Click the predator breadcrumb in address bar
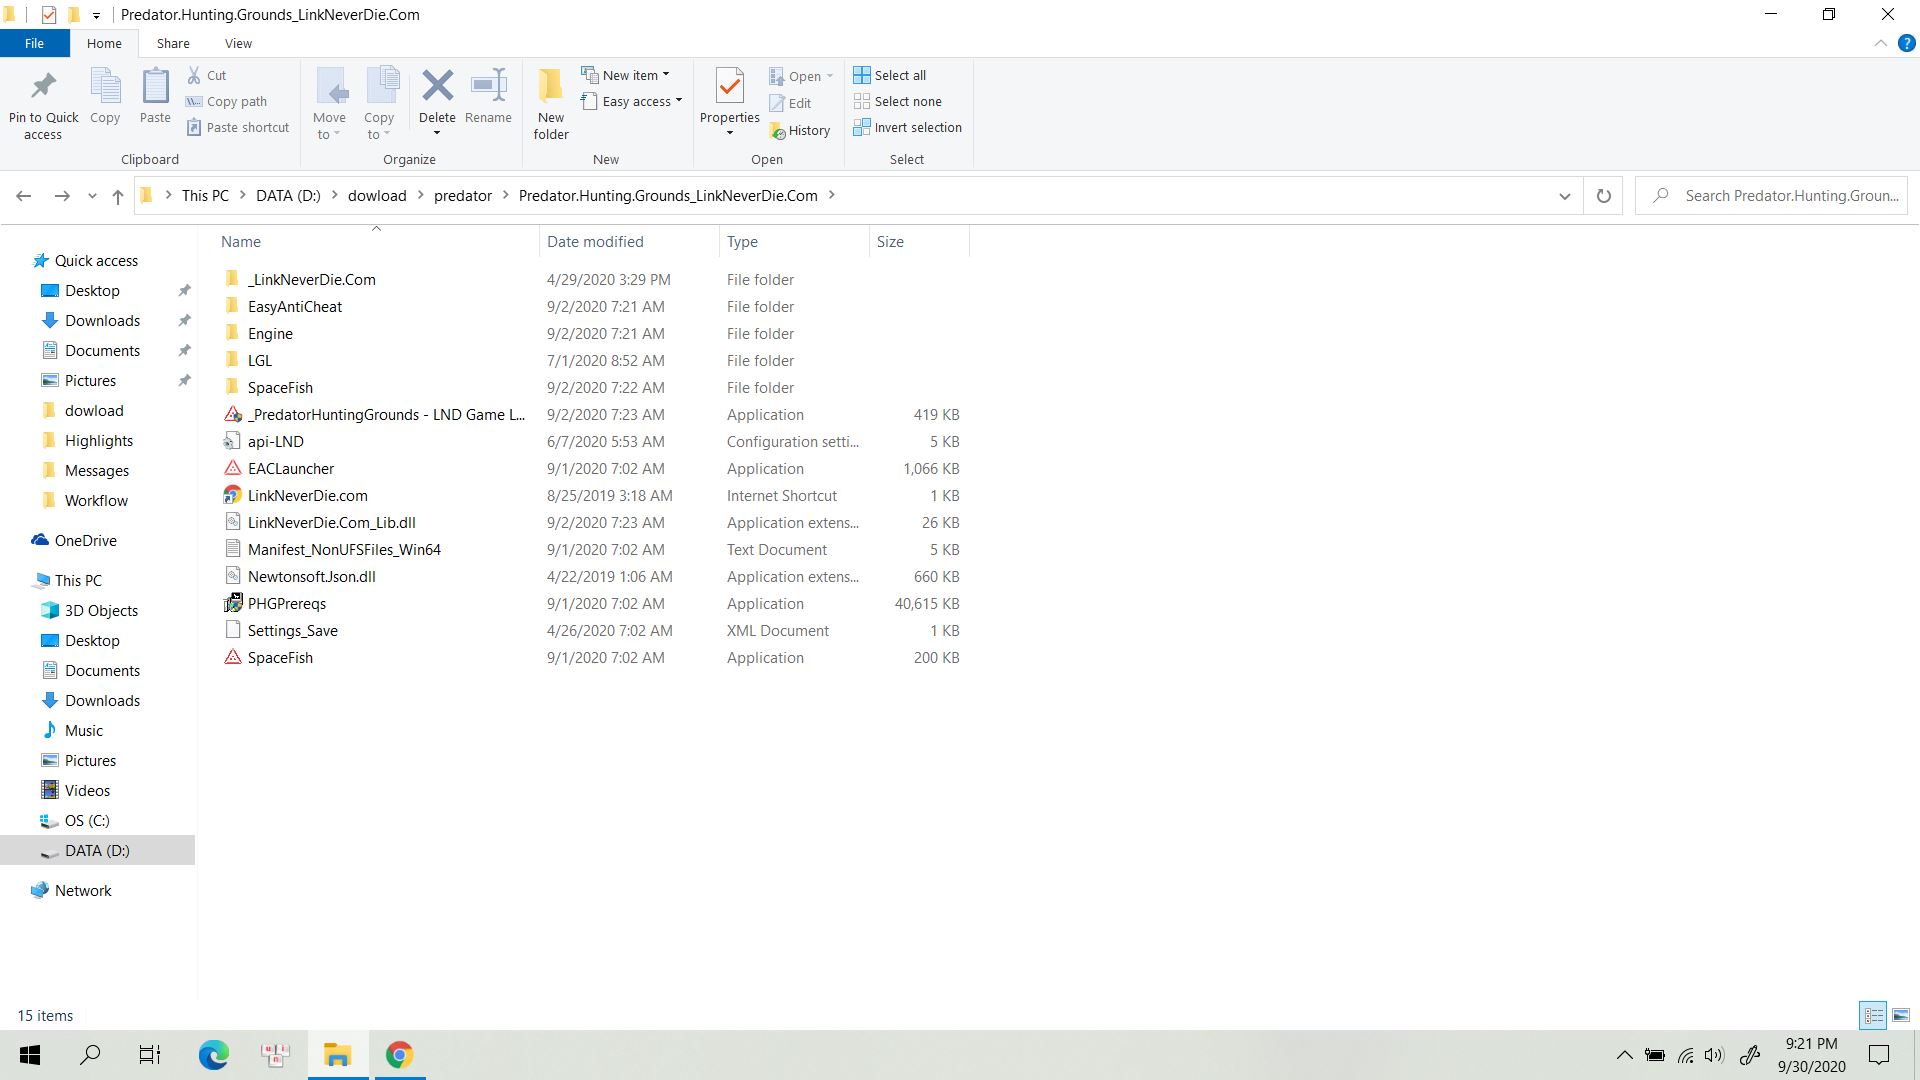The height and width of the screenshot is (1080, 1920). click(462, 196)
